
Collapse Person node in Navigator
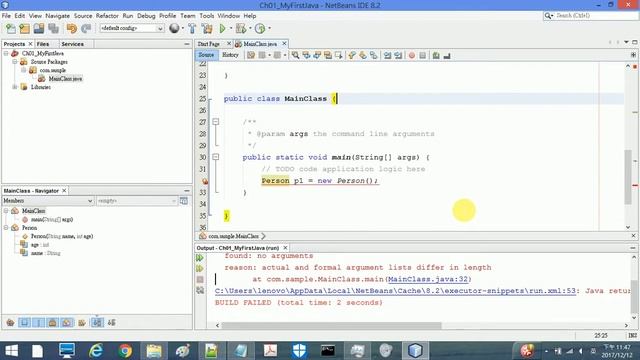[6, 228]
